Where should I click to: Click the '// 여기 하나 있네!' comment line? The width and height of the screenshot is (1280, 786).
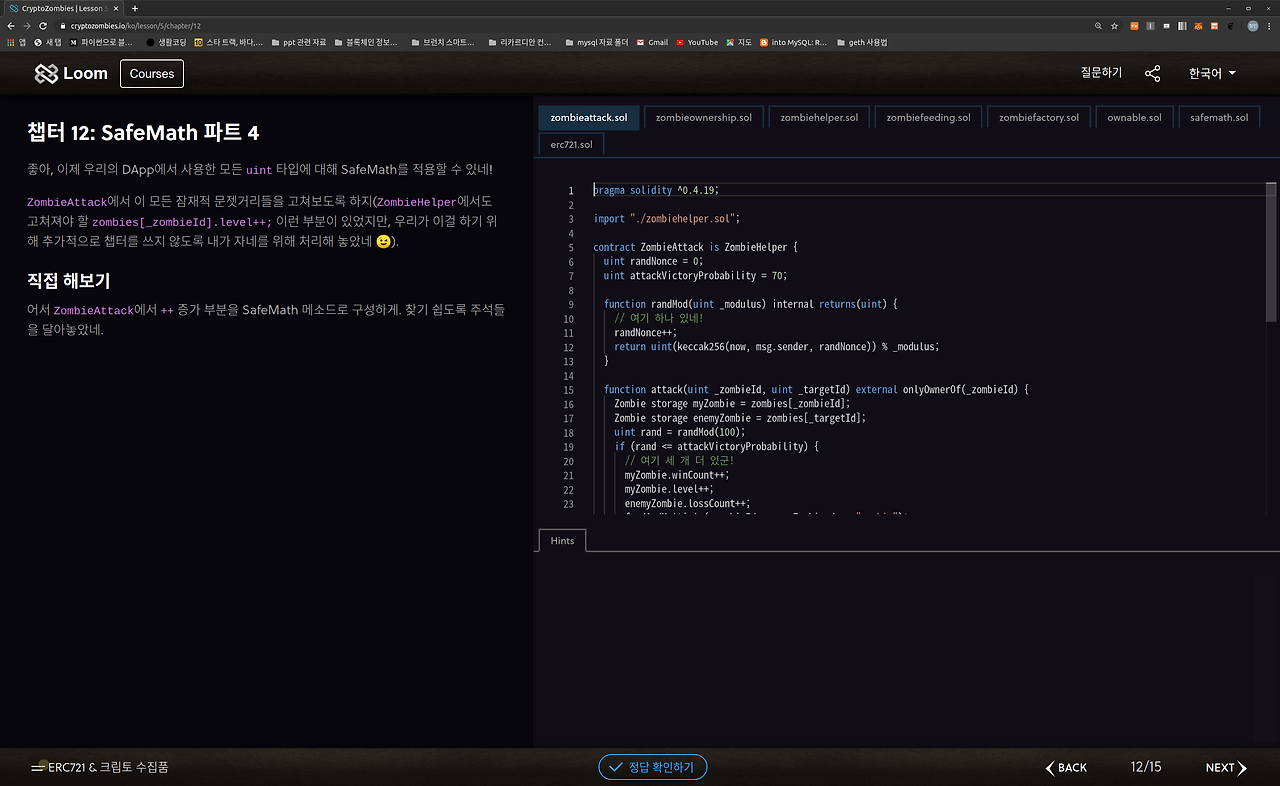(659, 319)
